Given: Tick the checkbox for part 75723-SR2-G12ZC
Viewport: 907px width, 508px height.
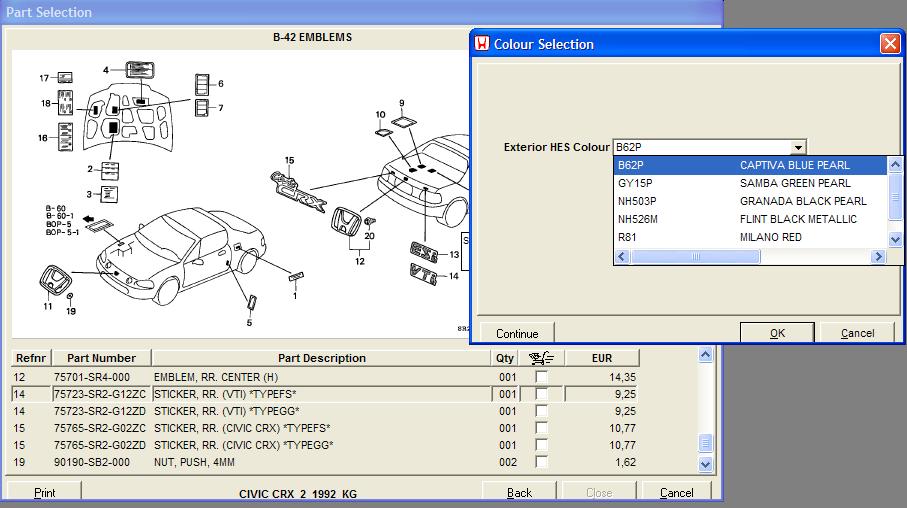Looking at the screenshot, I should pyautogui.click(x=541, y=394).
